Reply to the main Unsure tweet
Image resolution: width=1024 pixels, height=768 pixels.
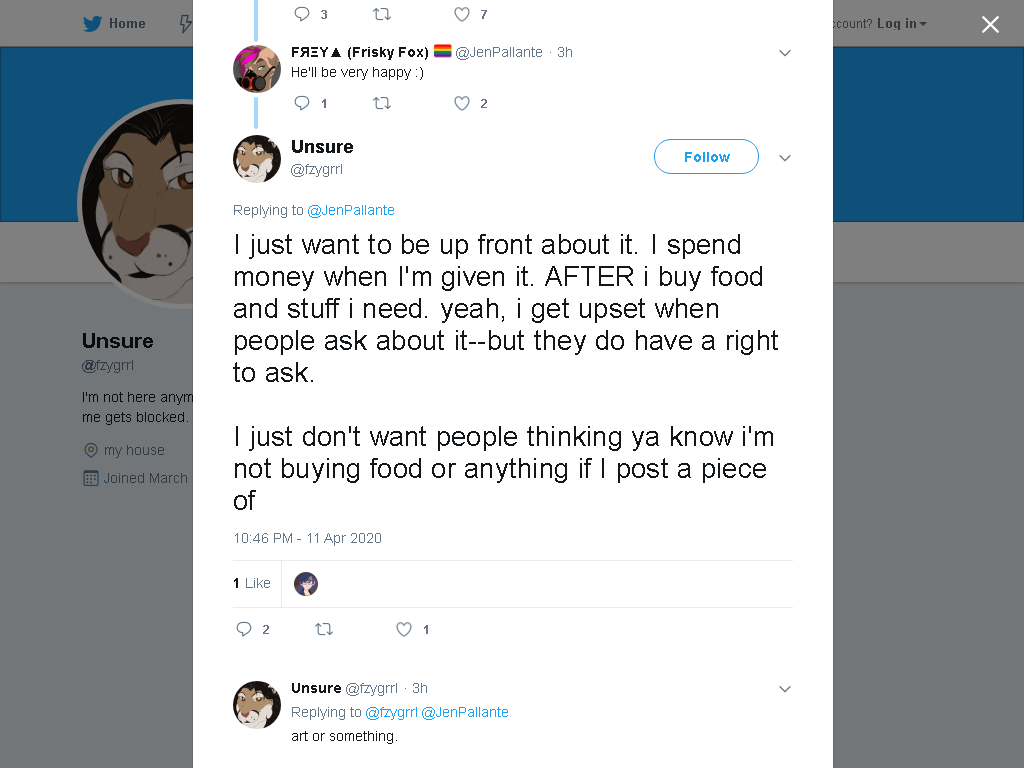point(244,629)
